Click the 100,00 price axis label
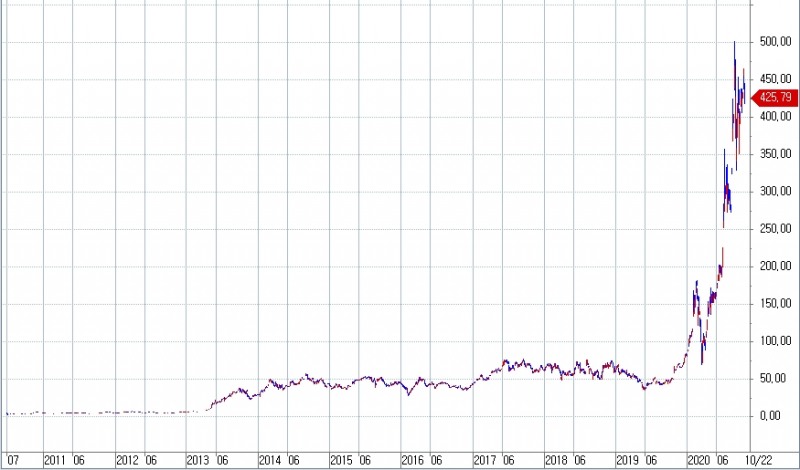This screenshot has height=470, width=800. [775, 341]
